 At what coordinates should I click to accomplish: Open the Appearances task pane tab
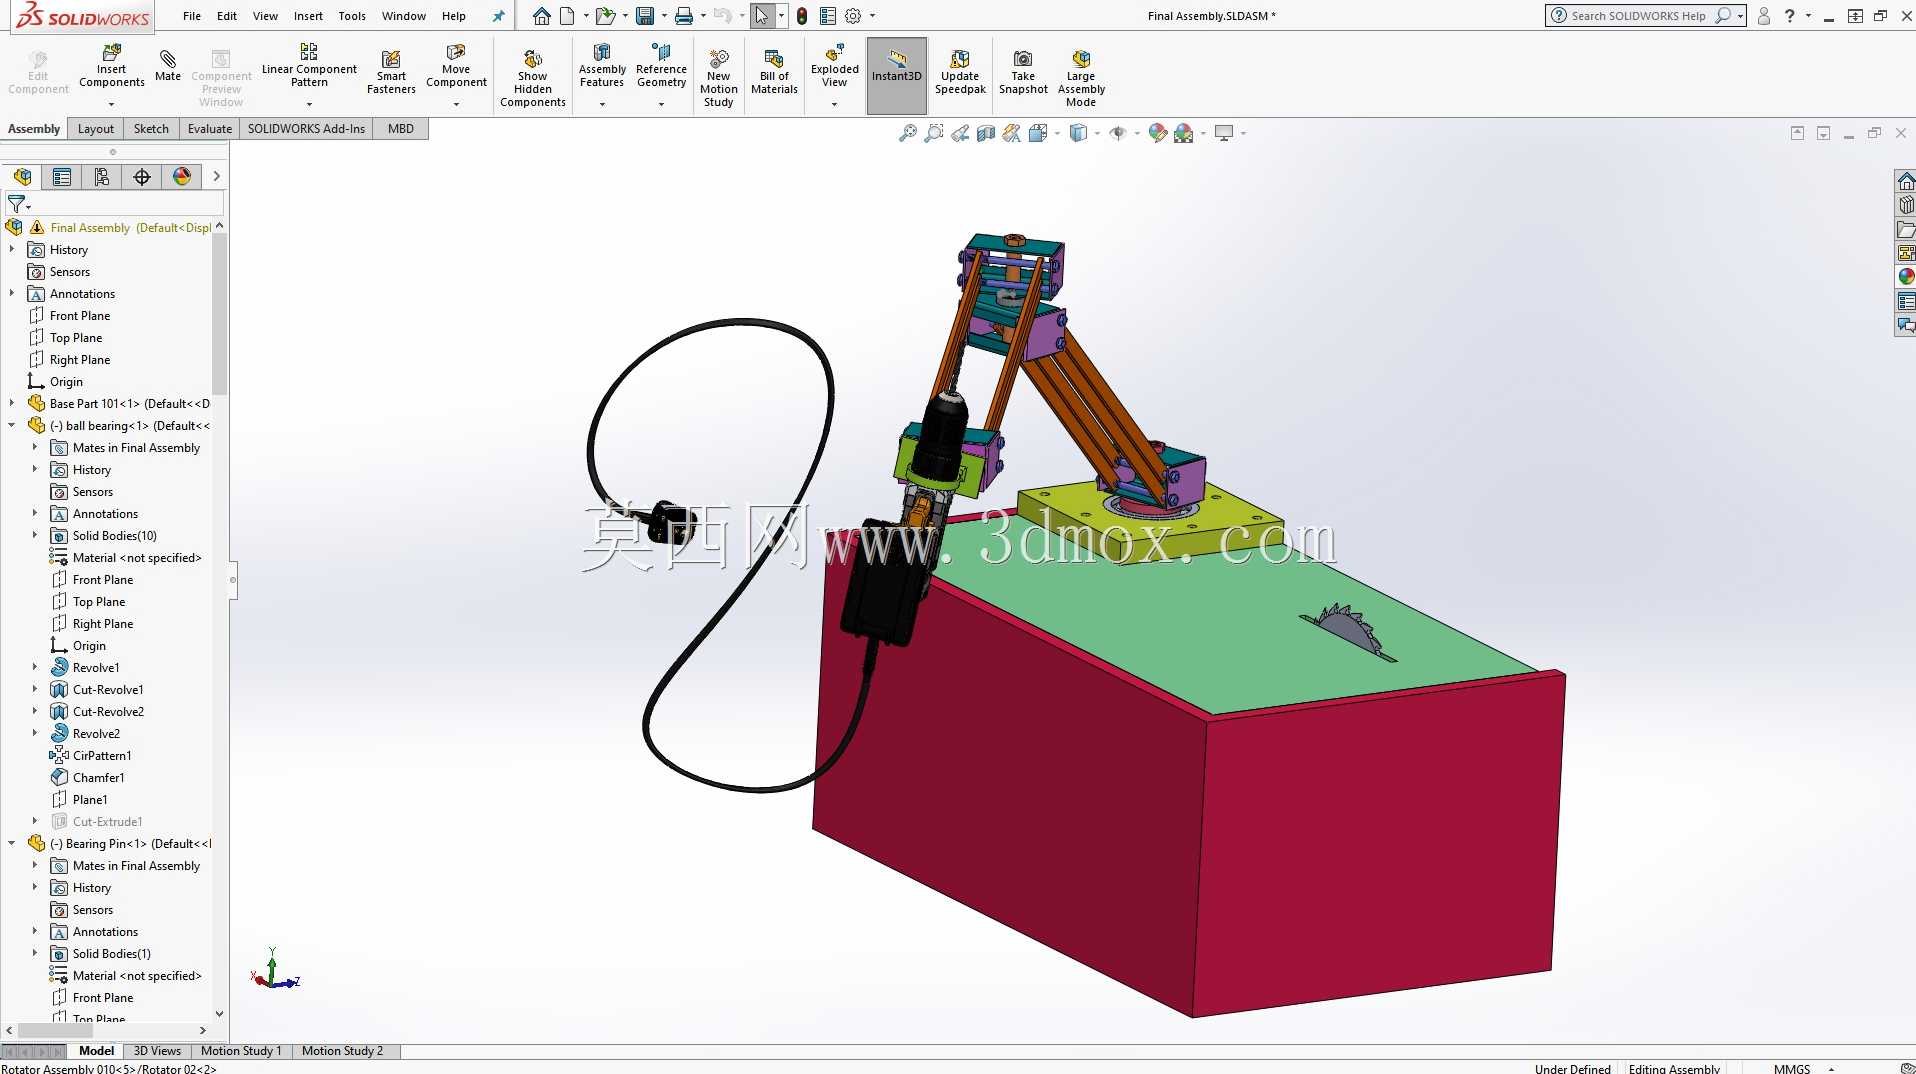click(1906, 276)
